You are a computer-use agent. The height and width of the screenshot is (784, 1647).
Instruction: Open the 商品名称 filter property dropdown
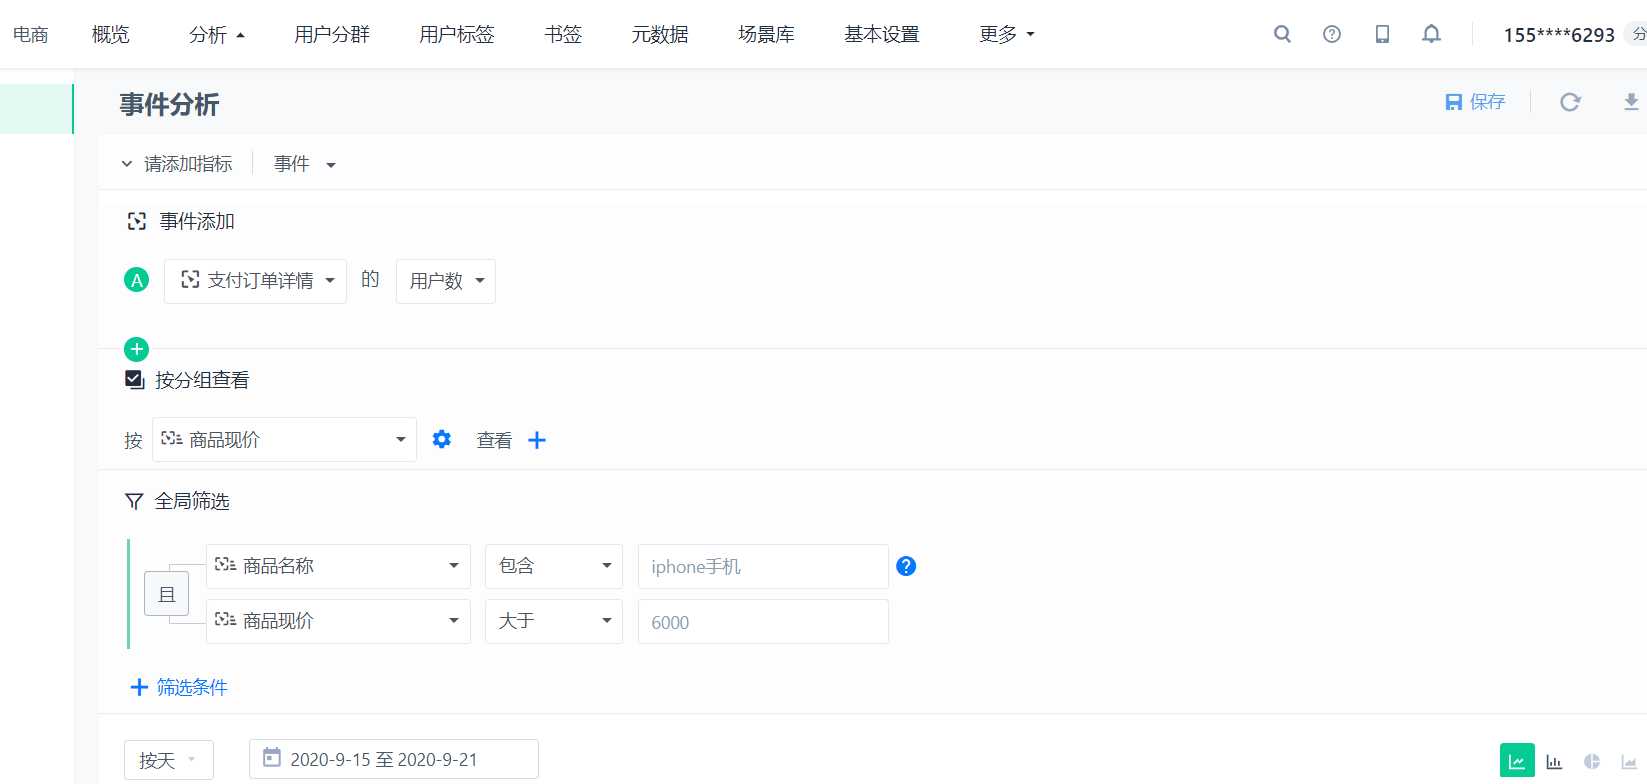point(338,566)
